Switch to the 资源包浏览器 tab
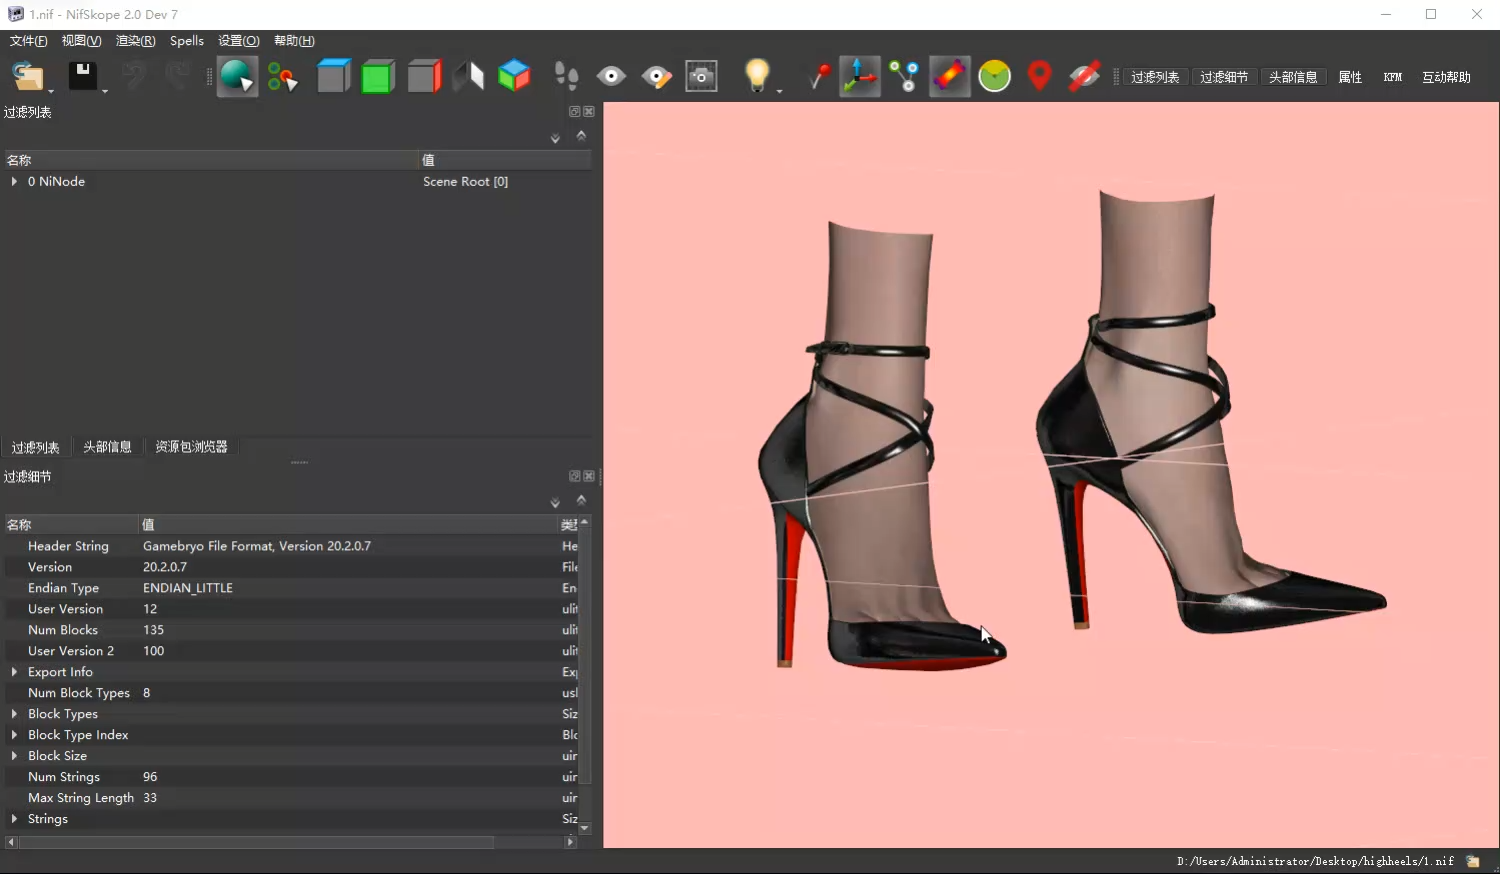1500x874 pixels. [191, 447]
